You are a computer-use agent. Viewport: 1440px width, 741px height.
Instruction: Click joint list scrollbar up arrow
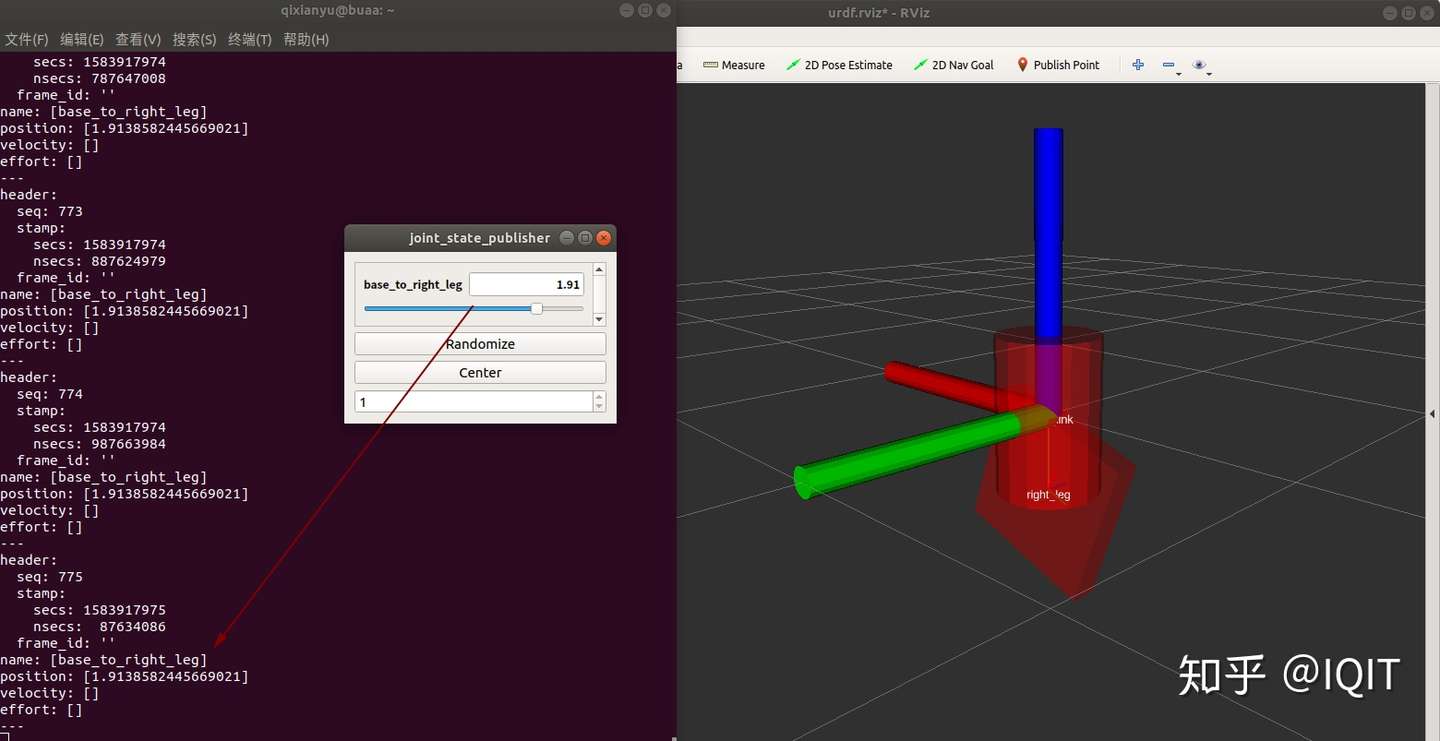tap(599, 270)
